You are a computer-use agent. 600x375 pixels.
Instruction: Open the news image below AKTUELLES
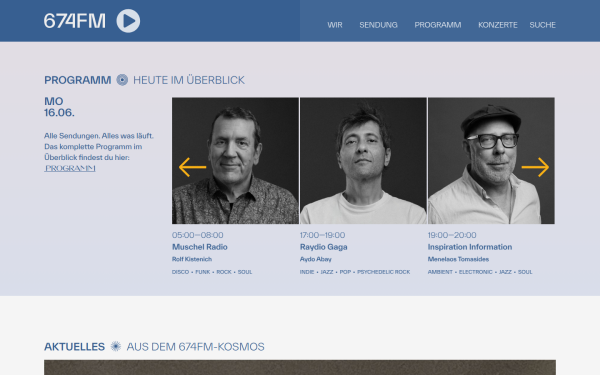click(x=300, y=367)
